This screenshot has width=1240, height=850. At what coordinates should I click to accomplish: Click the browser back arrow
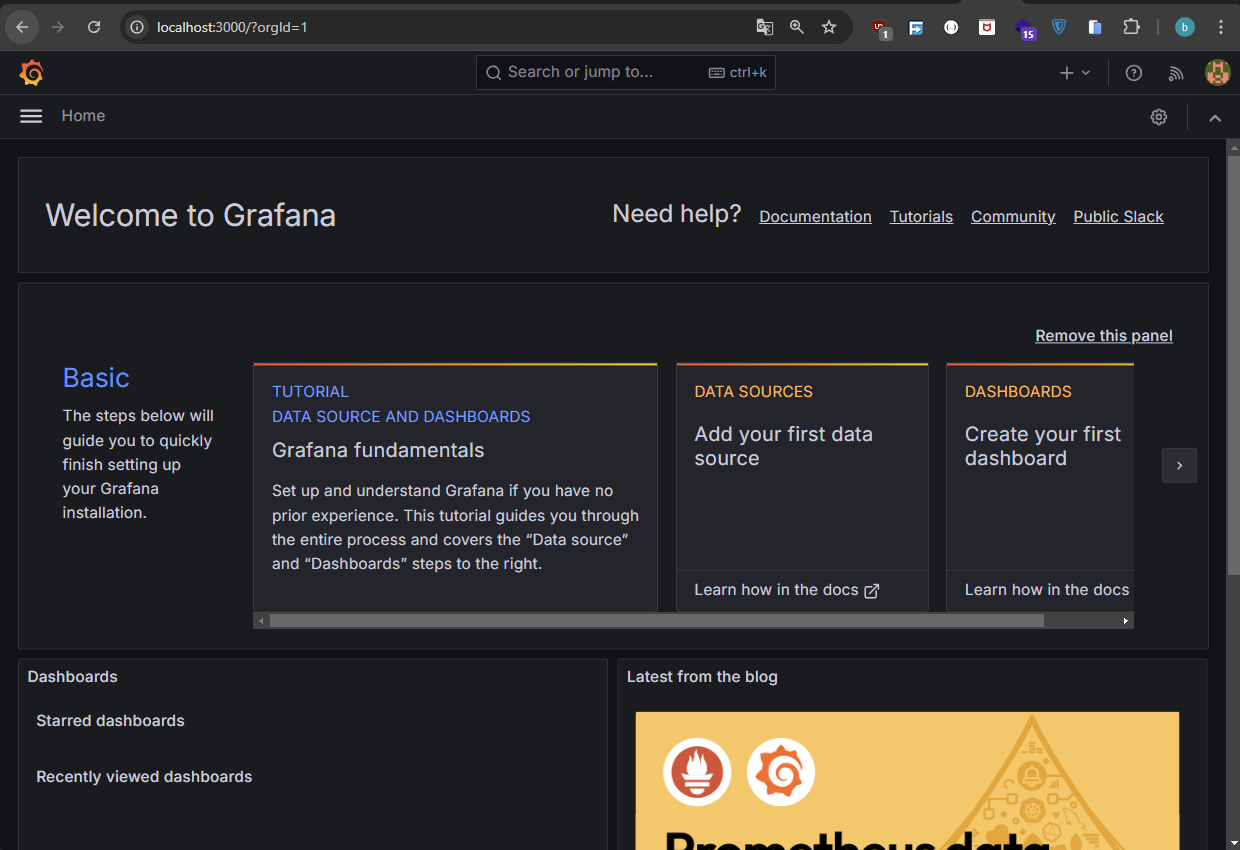coord(23,27)
